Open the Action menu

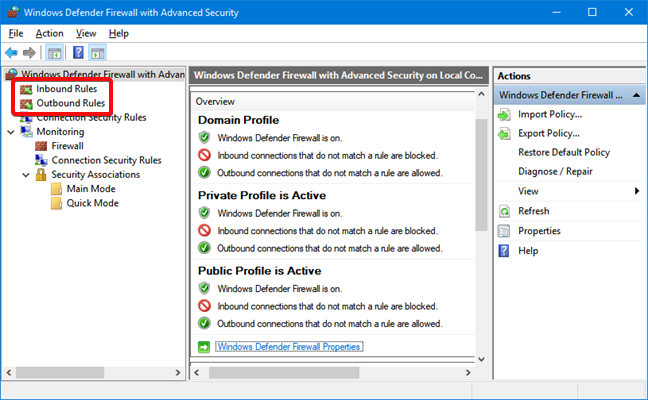50,33
